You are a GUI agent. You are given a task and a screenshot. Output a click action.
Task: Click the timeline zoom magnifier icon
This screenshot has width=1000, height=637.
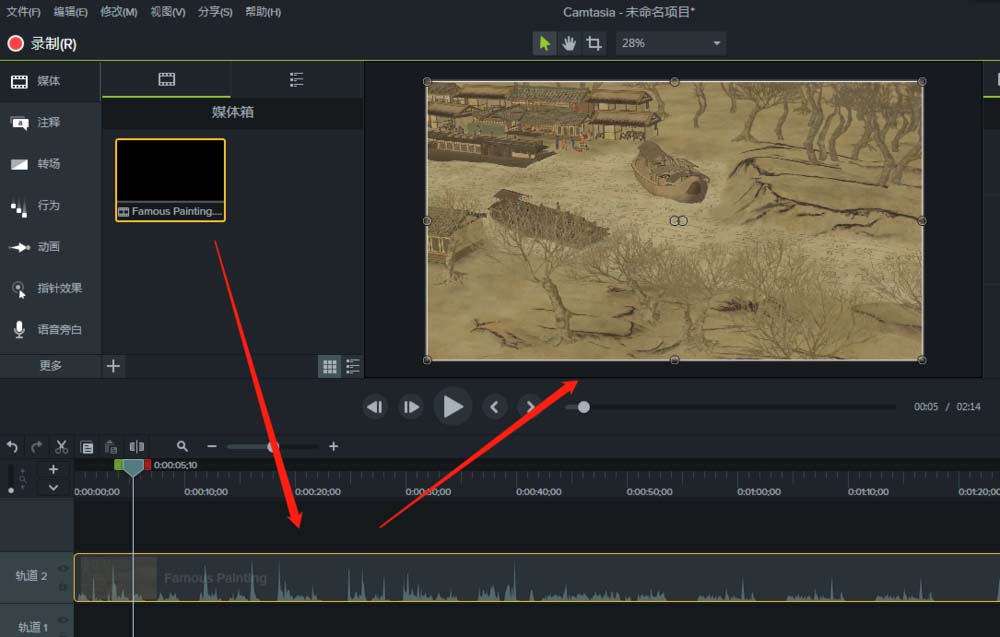click(x=182, y=446)
